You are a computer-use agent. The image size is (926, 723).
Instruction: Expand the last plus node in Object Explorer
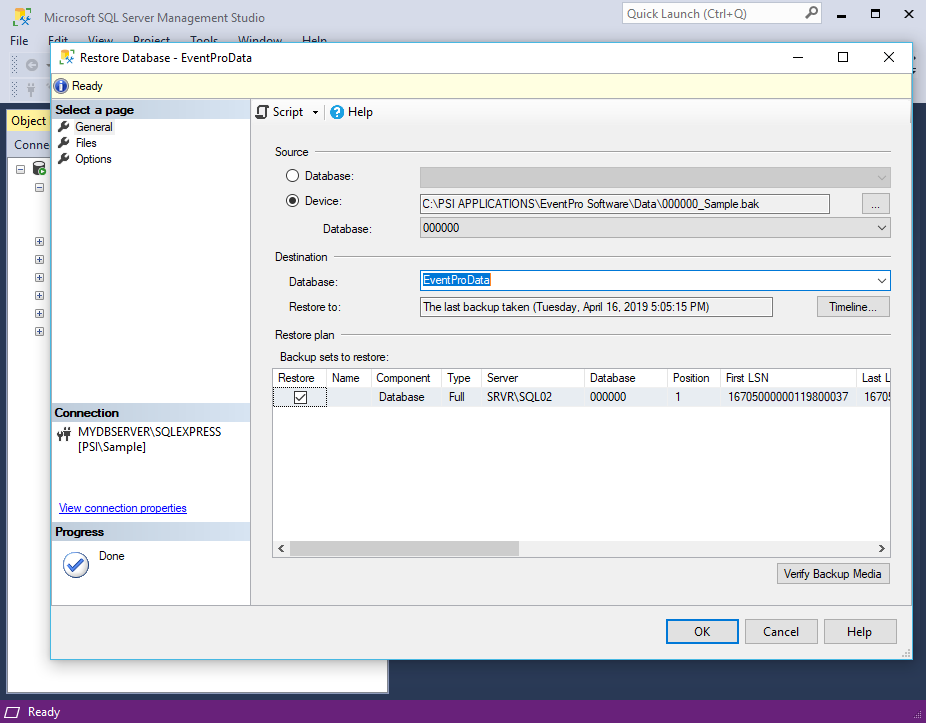[40, 331]
